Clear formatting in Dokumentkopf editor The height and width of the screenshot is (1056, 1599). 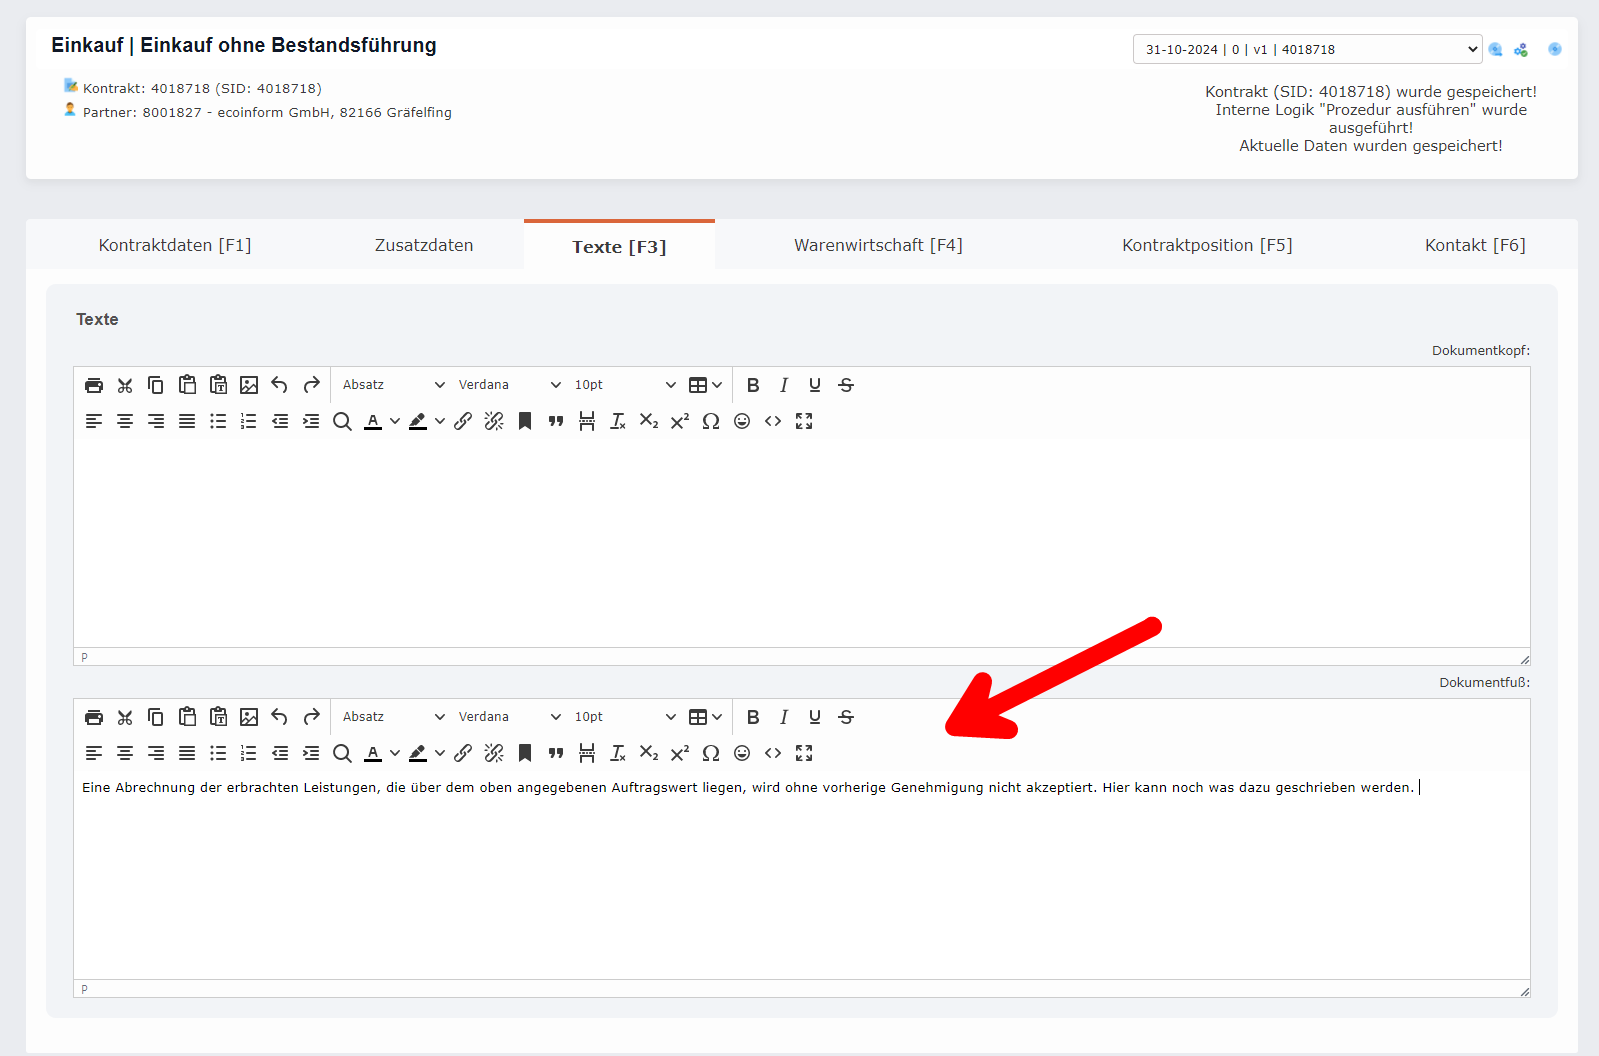[618, 421]
